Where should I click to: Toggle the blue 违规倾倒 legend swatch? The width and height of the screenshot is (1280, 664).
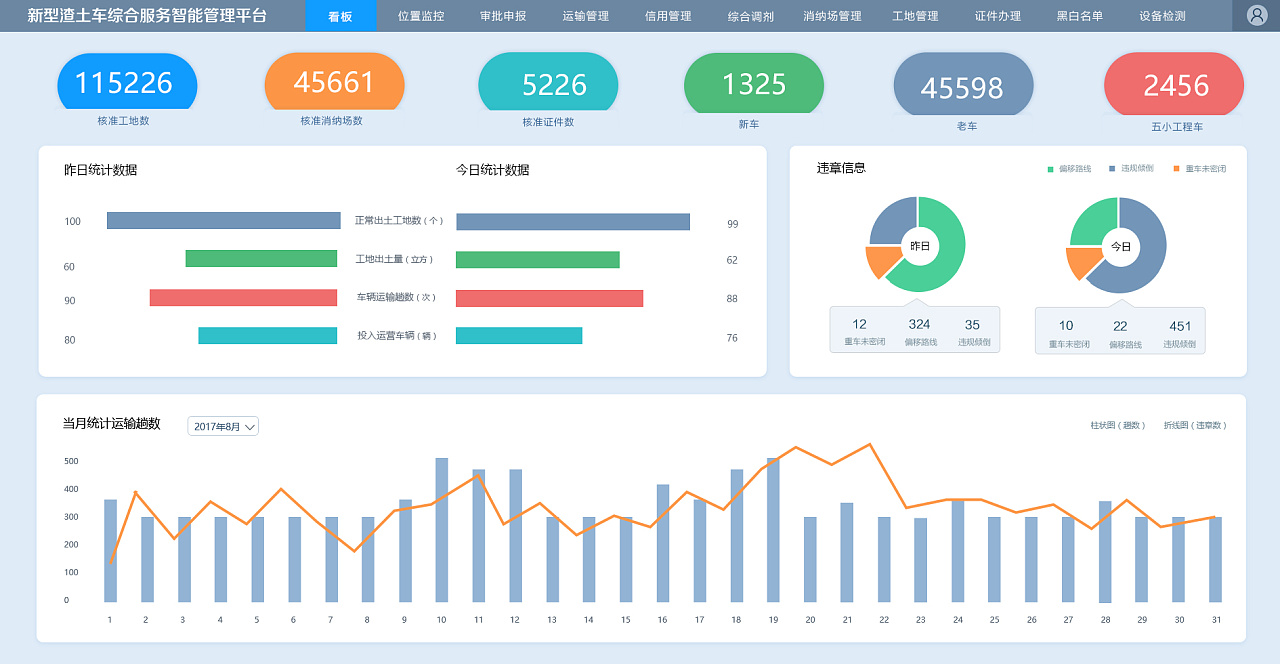(1113, 169)
